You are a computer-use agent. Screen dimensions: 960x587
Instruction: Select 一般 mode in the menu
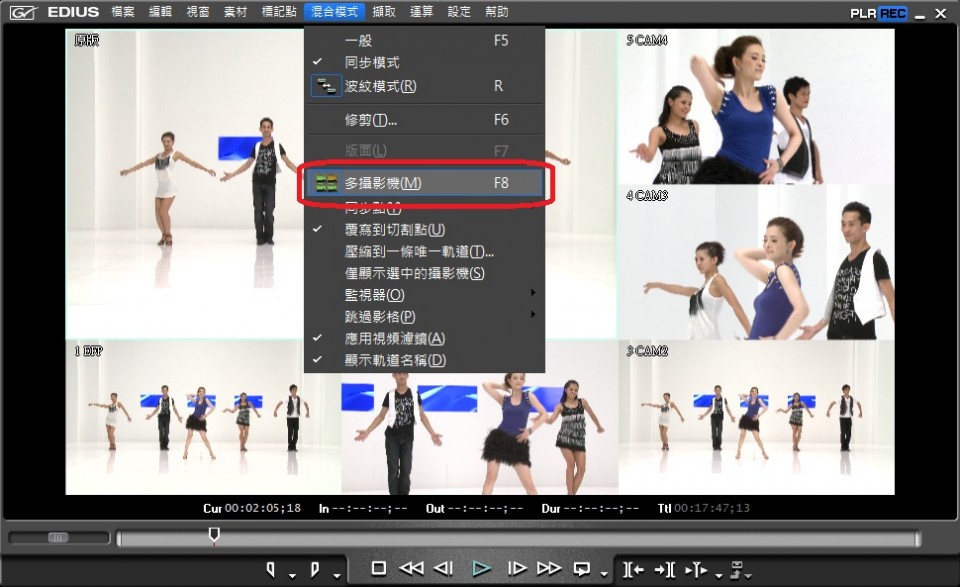point(424,41)
